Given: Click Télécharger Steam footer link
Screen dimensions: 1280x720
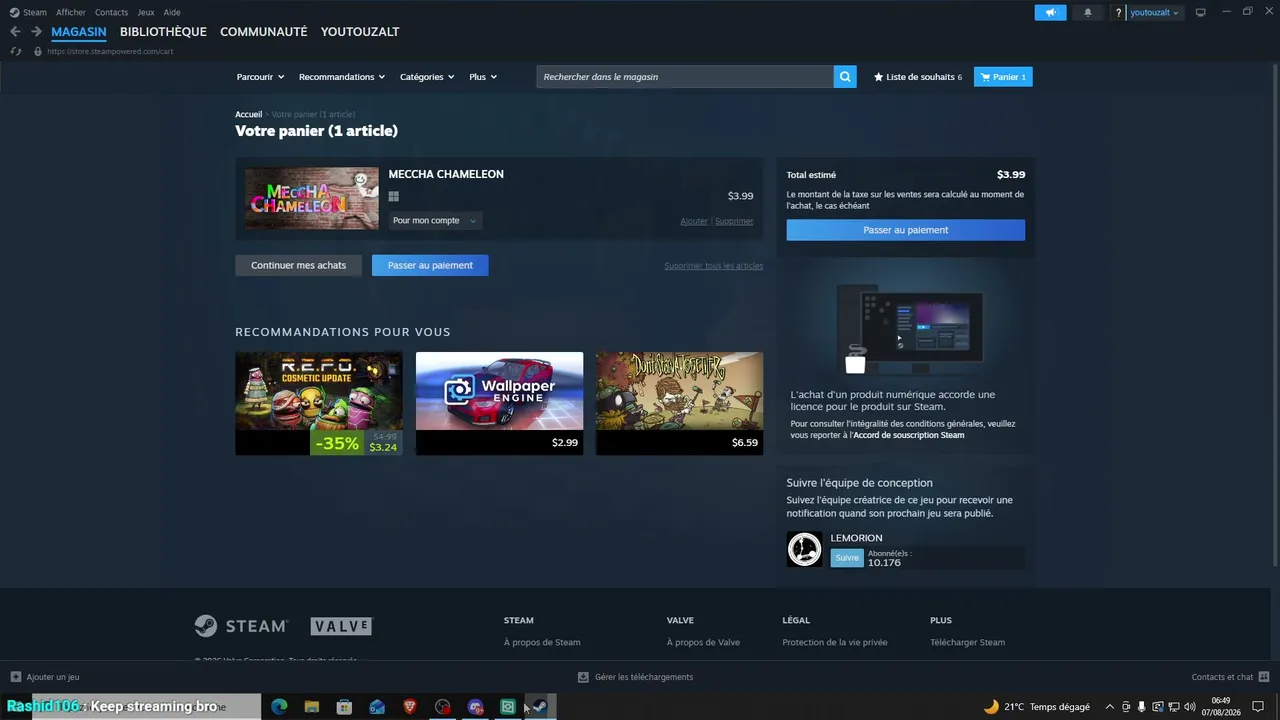Looking at the screenshot, I should tap(967, 643).
